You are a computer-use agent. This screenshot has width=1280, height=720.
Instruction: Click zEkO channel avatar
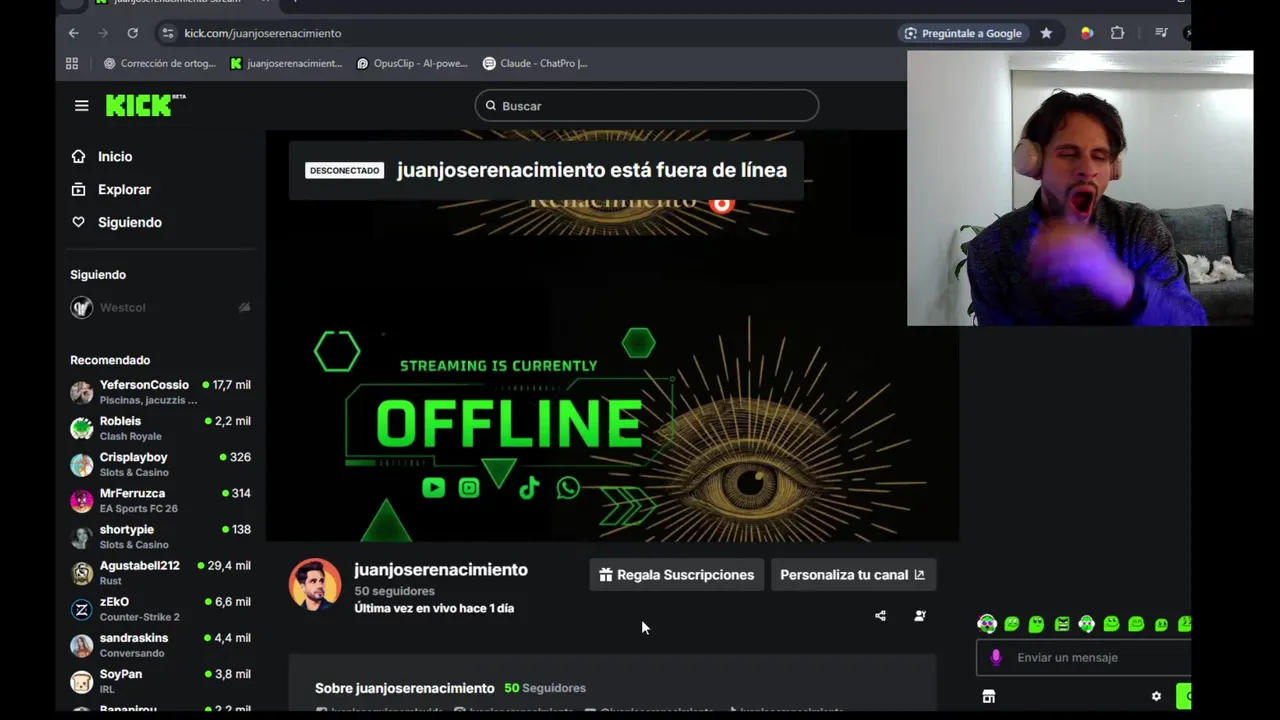82,609
